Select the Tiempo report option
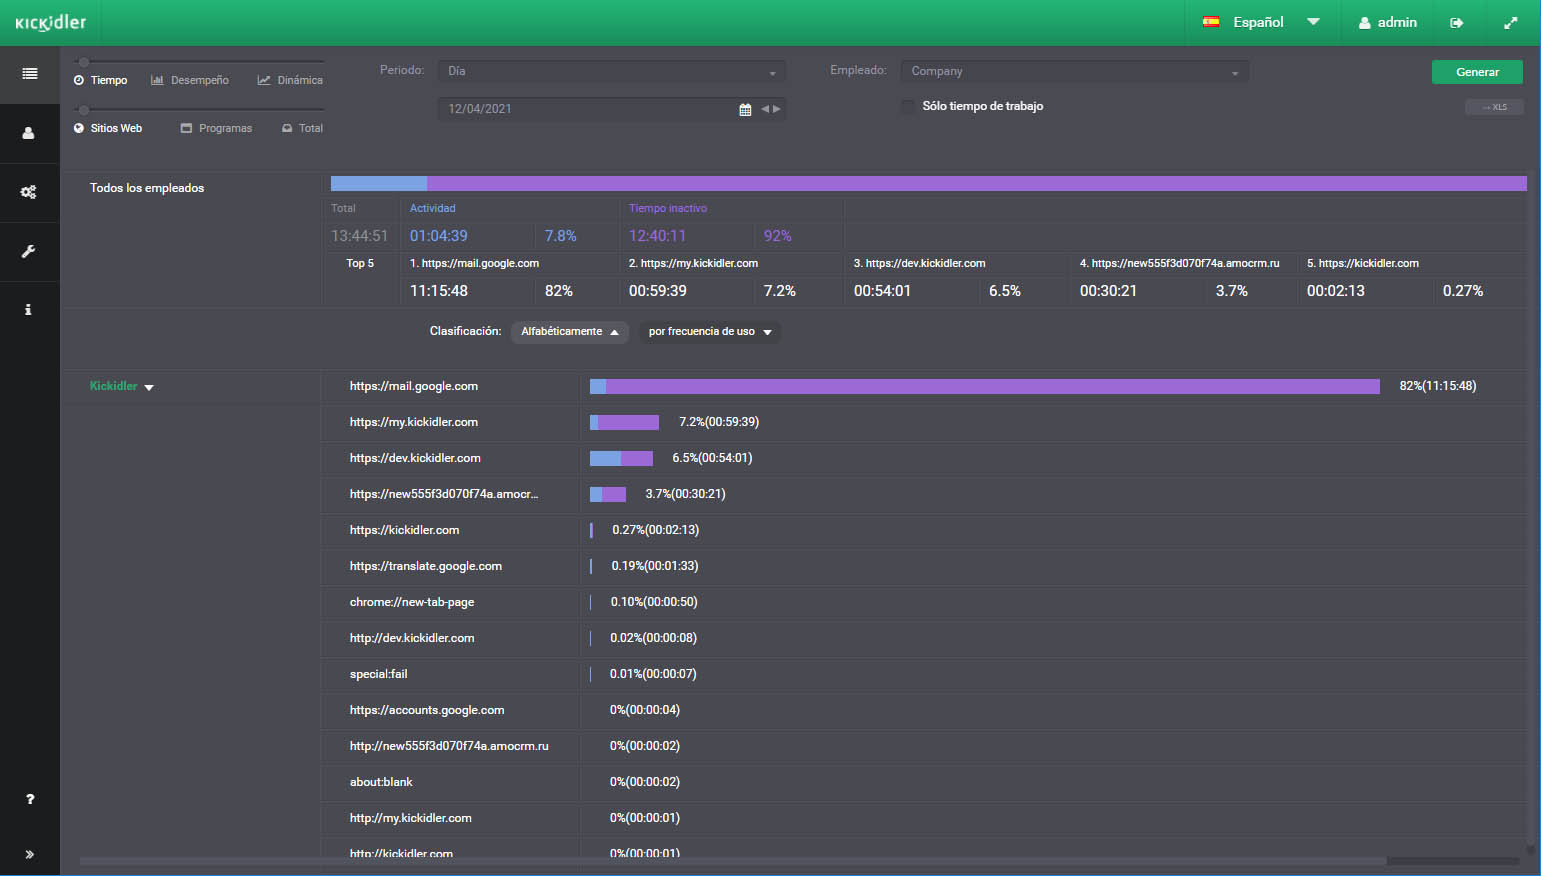1541x876 pixels. (x=101, y=80)
